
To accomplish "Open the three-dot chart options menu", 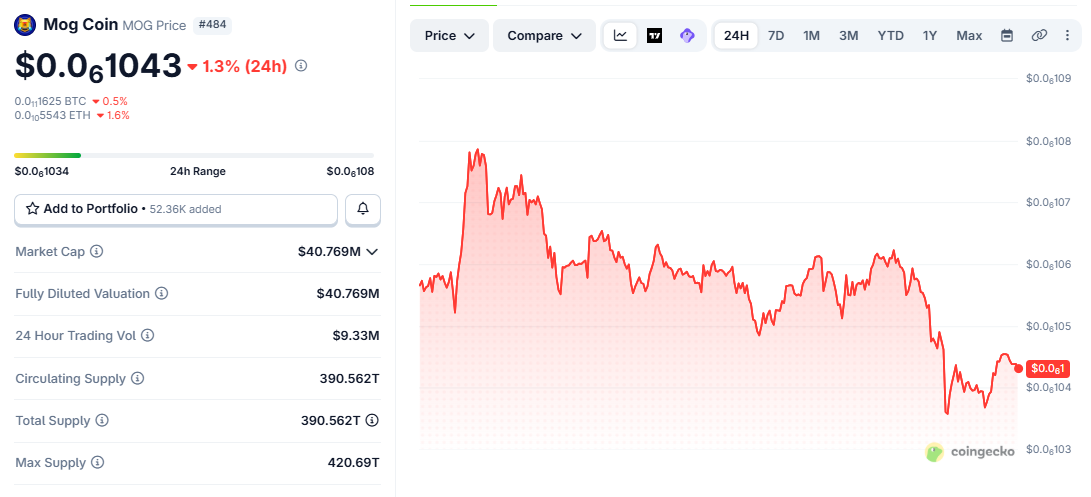I will (x=1068, y=36).
